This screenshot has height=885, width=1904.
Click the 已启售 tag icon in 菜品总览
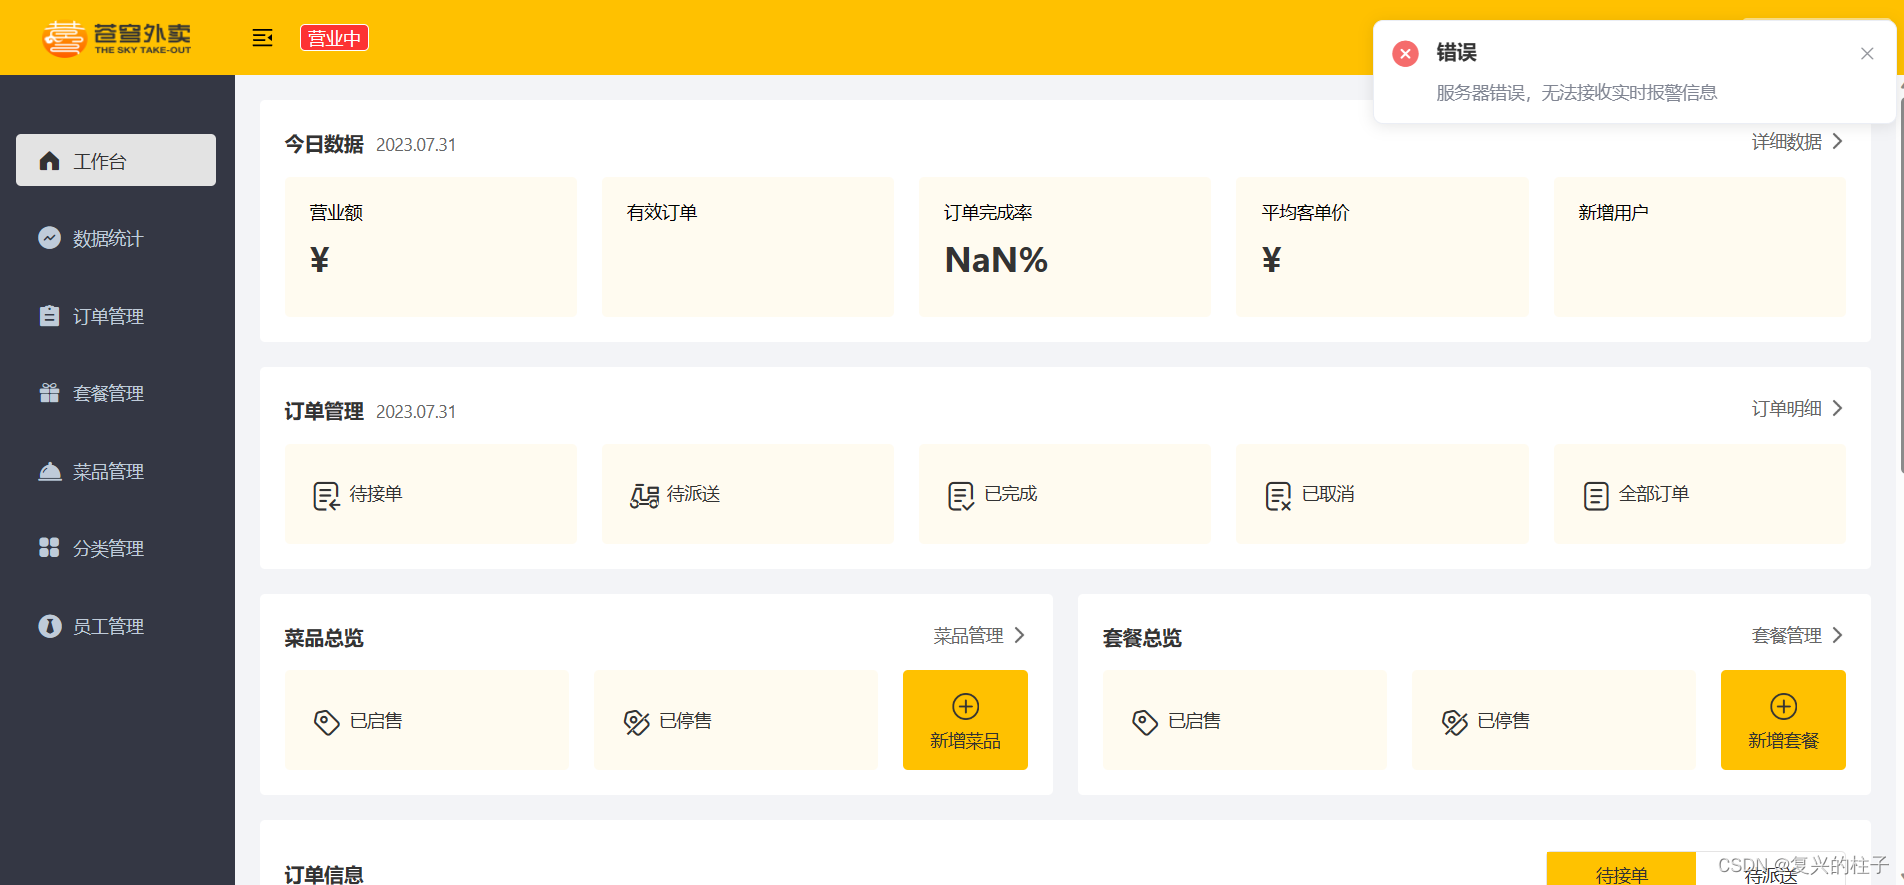(326, 722)
